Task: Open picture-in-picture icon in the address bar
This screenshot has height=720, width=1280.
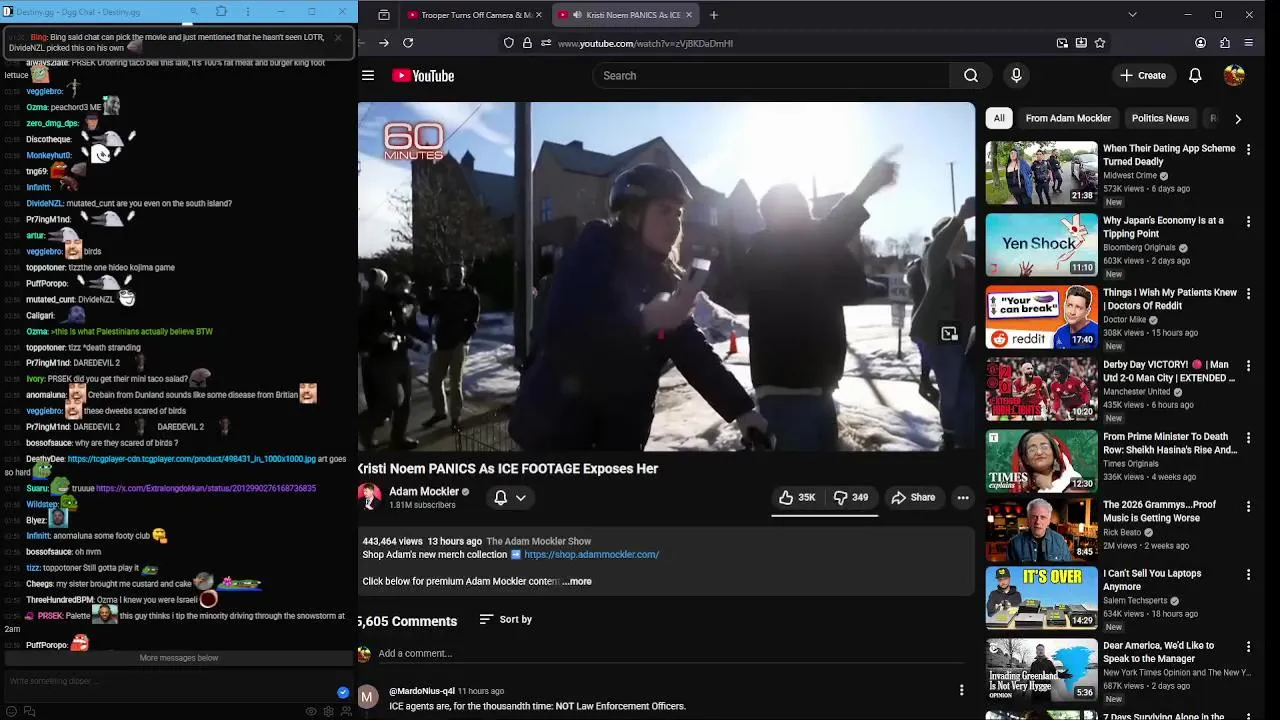Action: (x=1062, y=43)
